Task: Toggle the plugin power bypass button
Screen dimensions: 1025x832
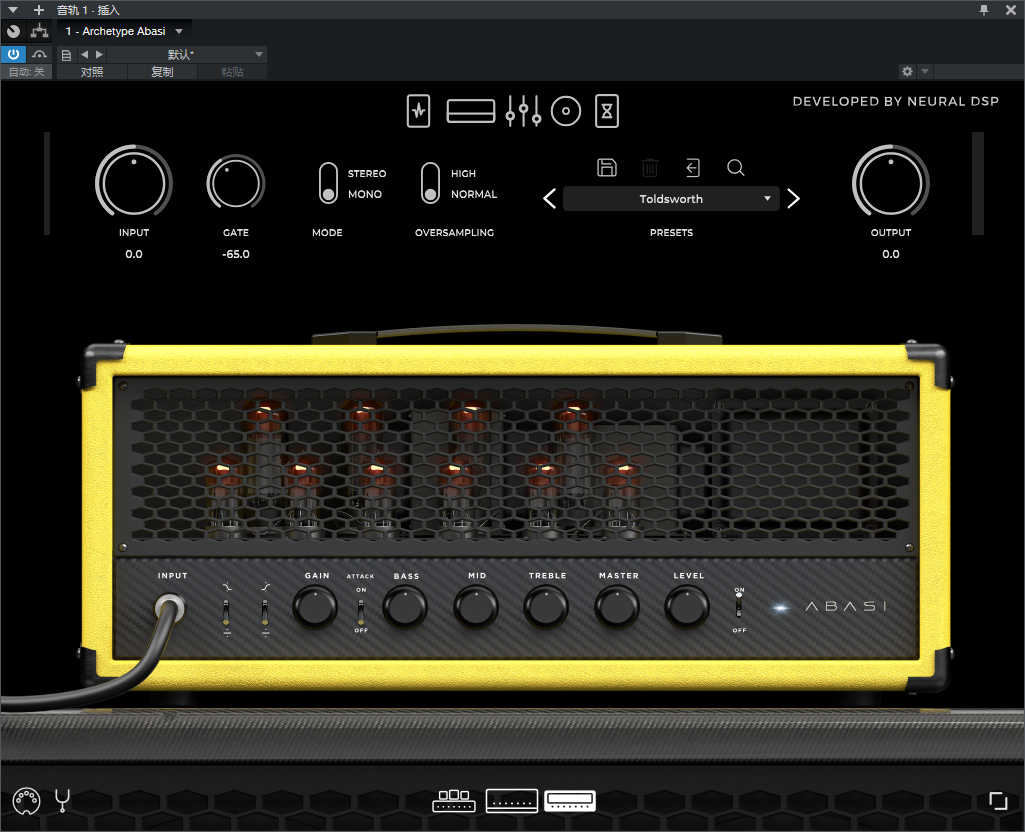Action: point(13,54)
